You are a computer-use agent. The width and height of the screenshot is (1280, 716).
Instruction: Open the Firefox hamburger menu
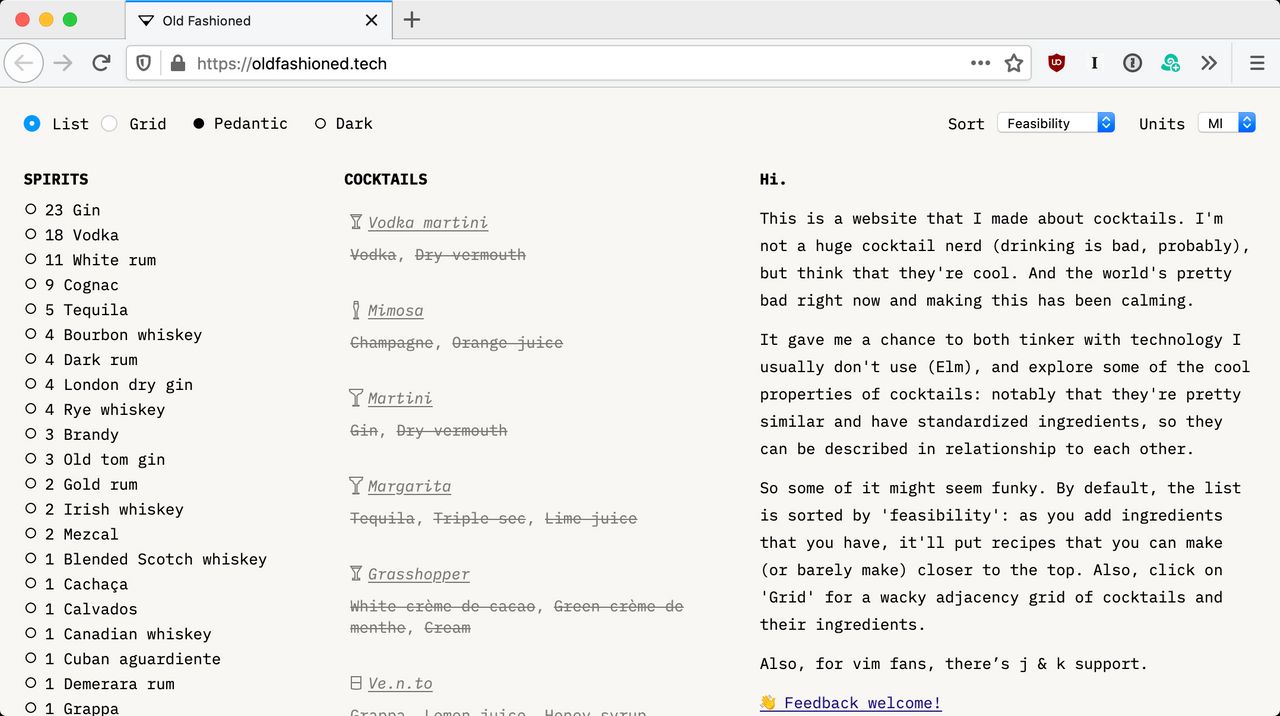(1257, 62)
